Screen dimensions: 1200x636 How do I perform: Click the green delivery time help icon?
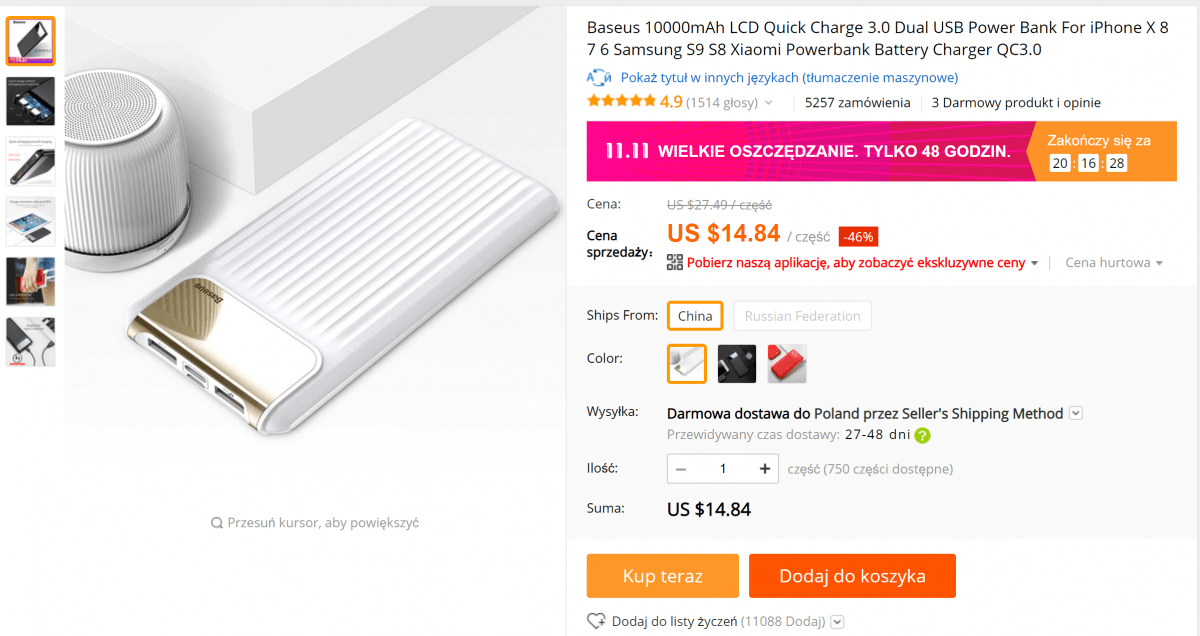coord(922,435)
